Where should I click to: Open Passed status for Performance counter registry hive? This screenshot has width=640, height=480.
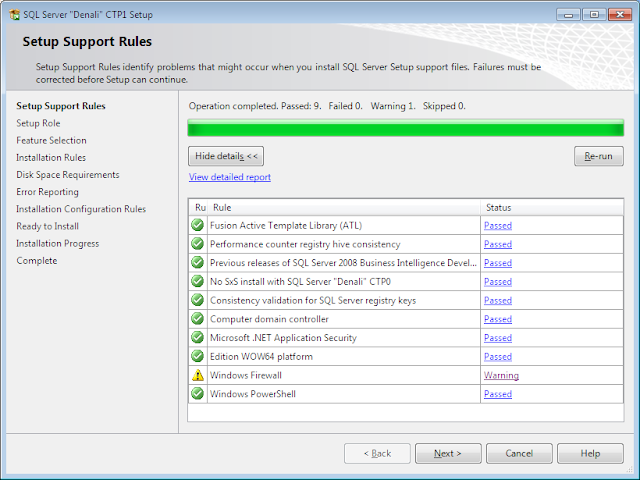(498, 244)
